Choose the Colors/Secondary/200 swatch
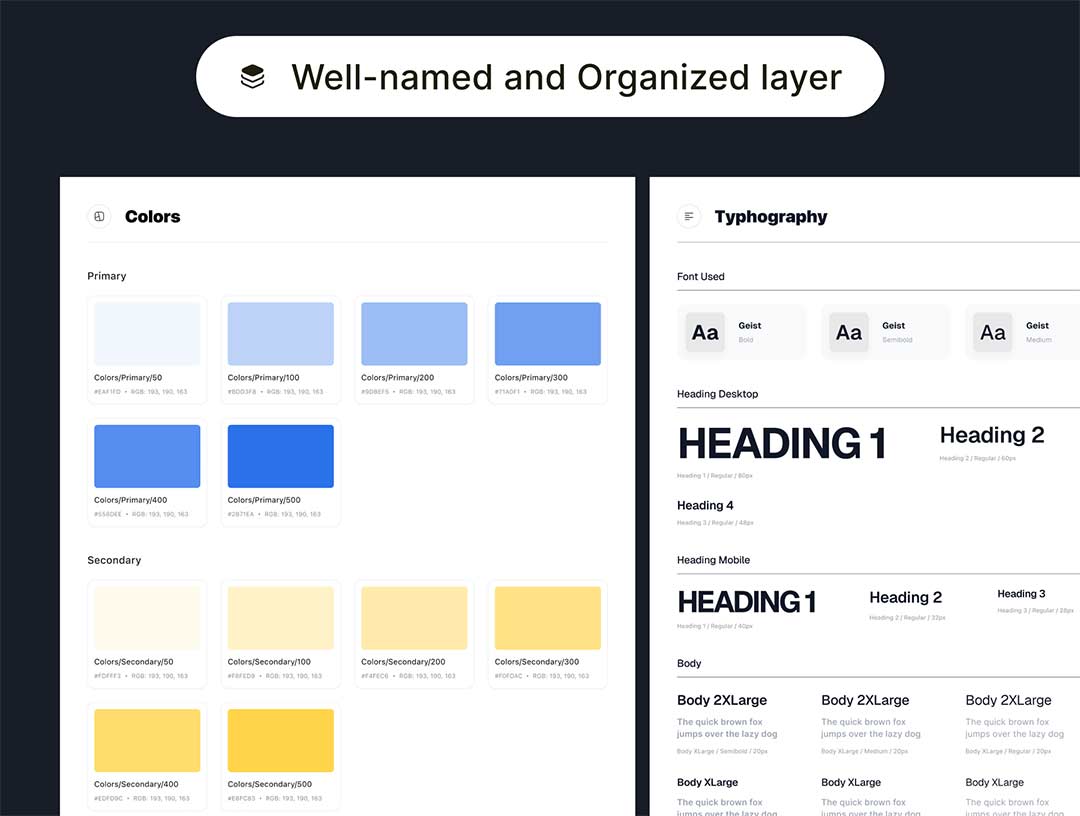 point(414,618)
